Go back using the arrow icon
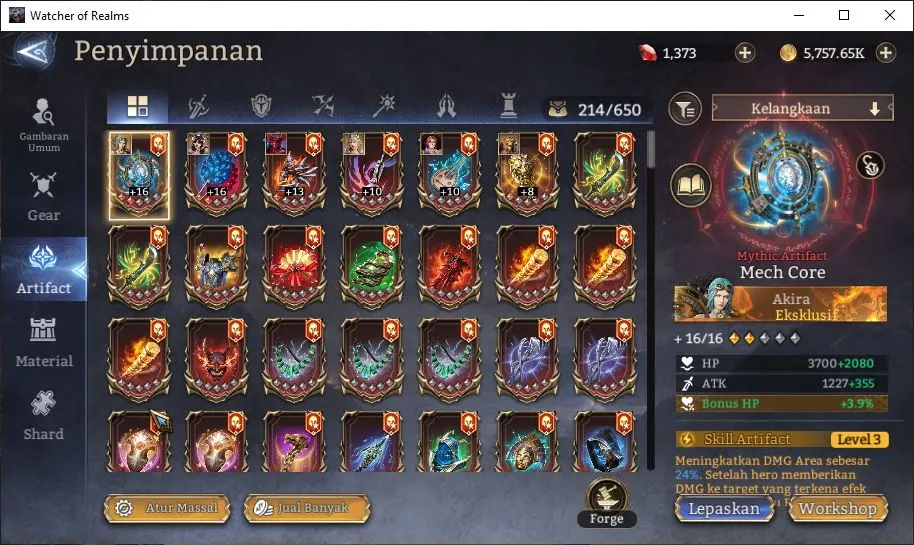 [34, 52]
